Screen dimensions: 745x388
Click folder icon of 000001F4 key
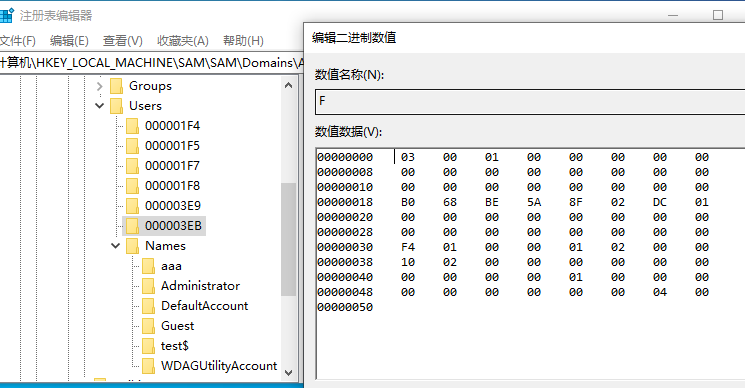coord(133,126)
